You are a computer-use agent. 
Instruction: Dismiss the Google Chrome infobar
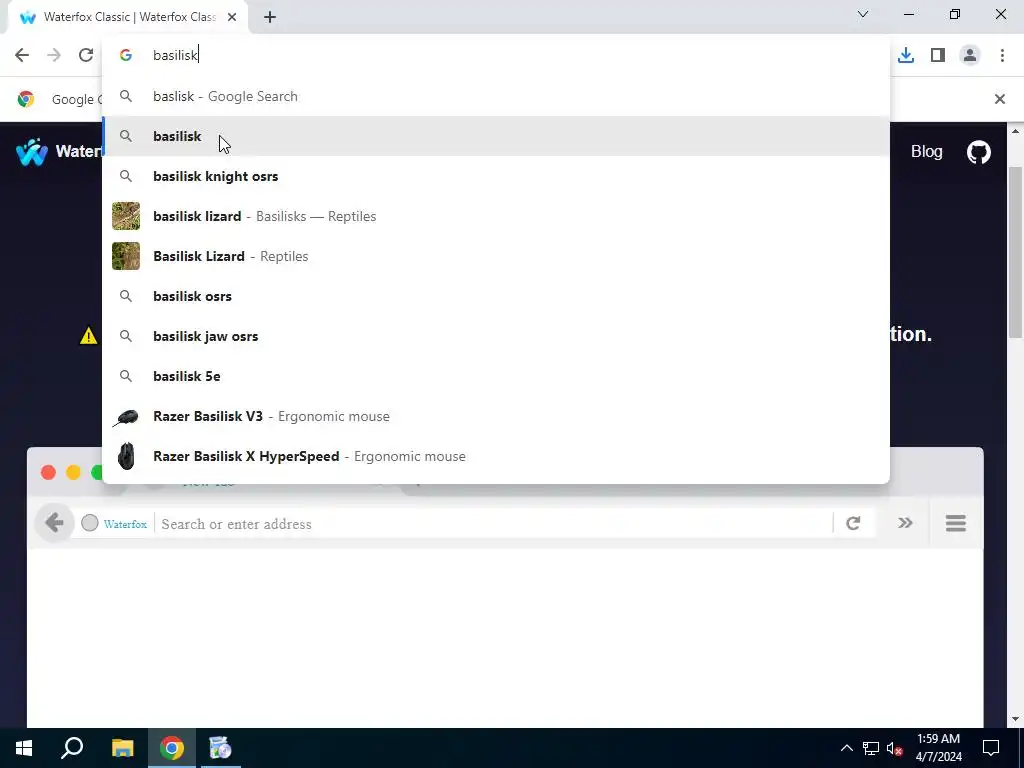pyautogui.click(x=999, y=99)
